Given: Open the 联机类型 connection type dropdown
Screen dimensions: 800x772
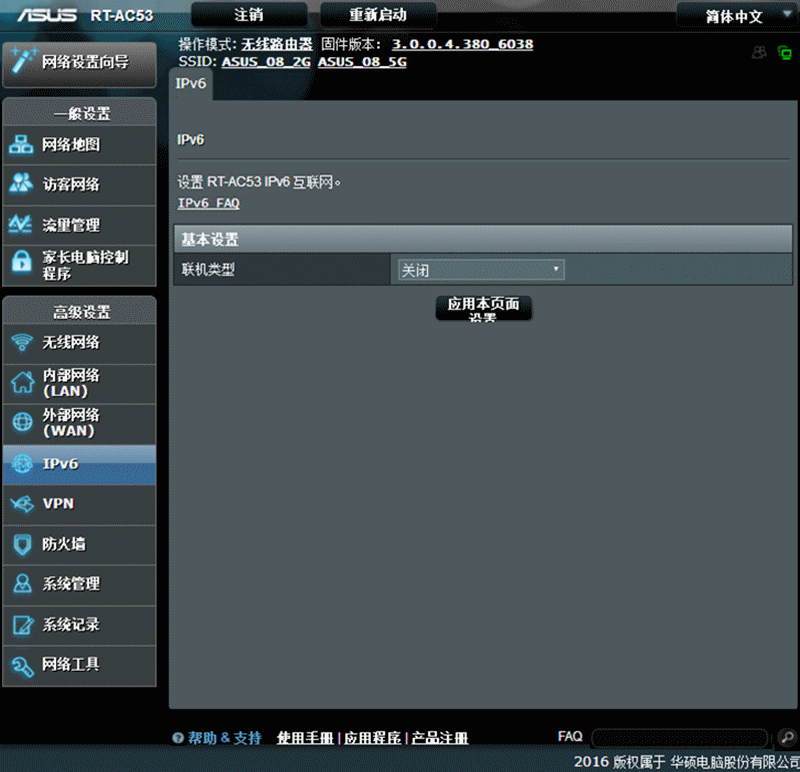Looking at the screenshot, I should 481,269.
